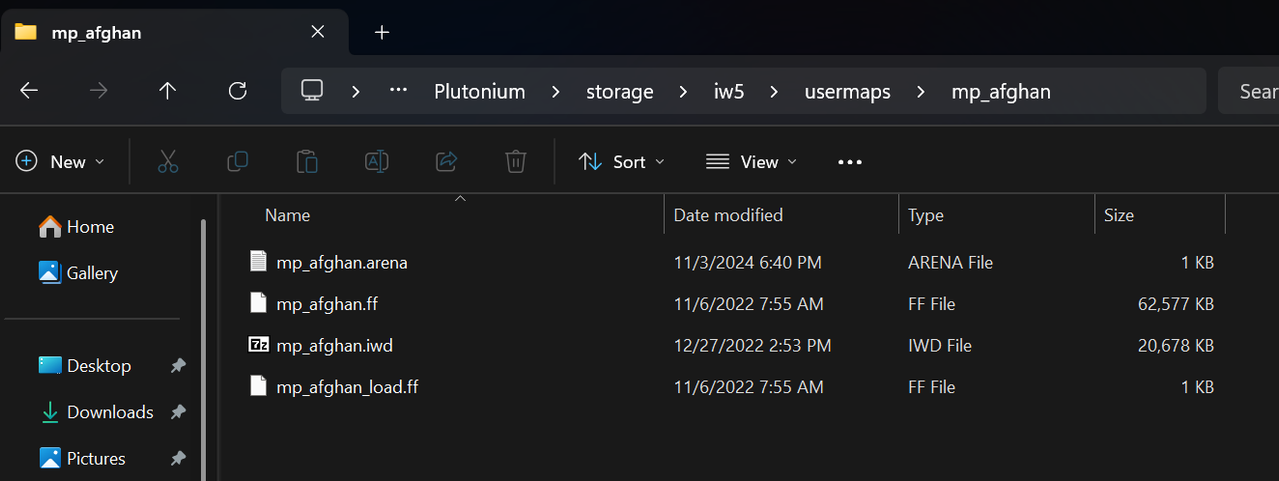1279x481 pixels.
Task: Click the Cut scissors icon
Action: [168, 161]
